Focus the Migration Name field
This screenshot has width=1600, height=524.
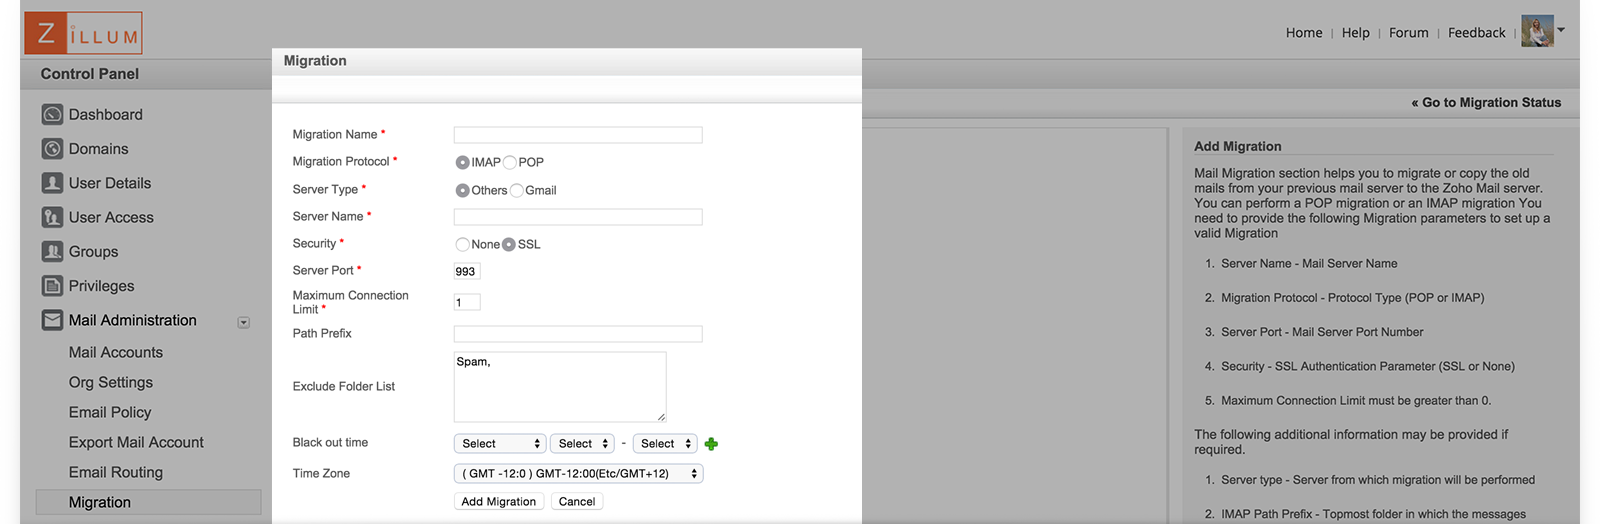(x=578, y=135)
